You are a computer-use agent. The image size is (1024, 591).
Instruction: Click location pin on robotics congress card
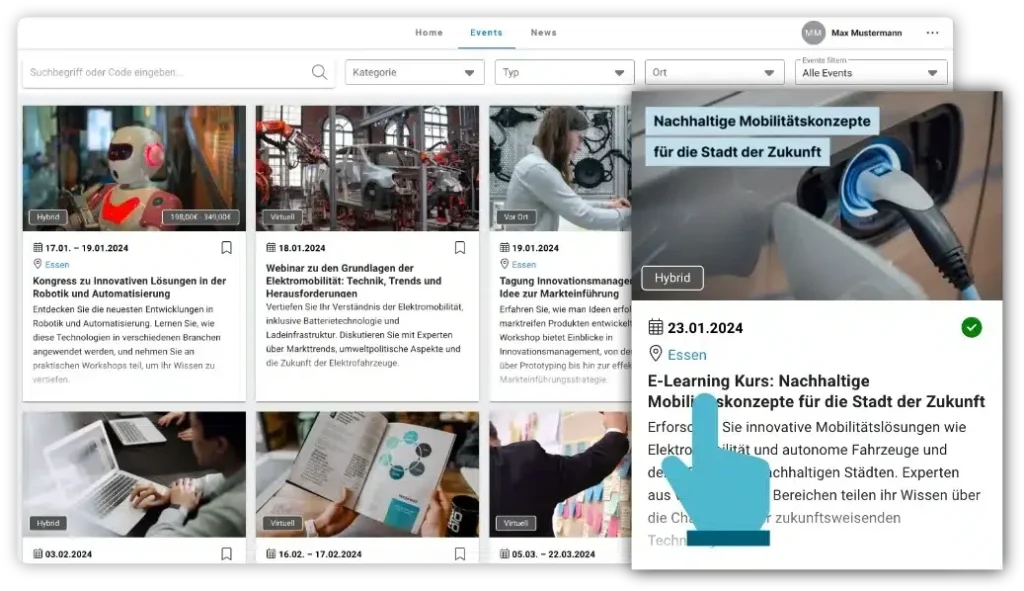(x=38, y=265)
